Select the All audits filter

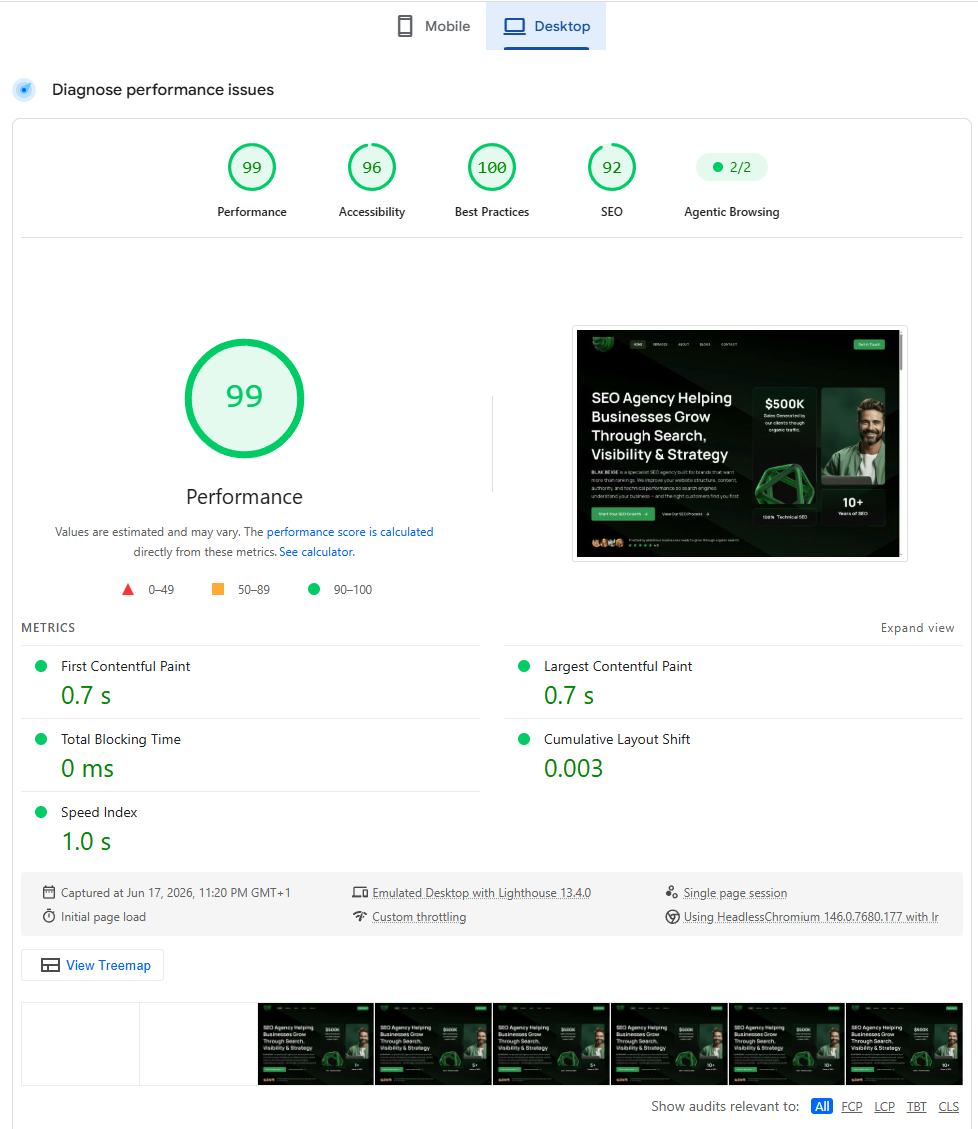coord(822,1107)
